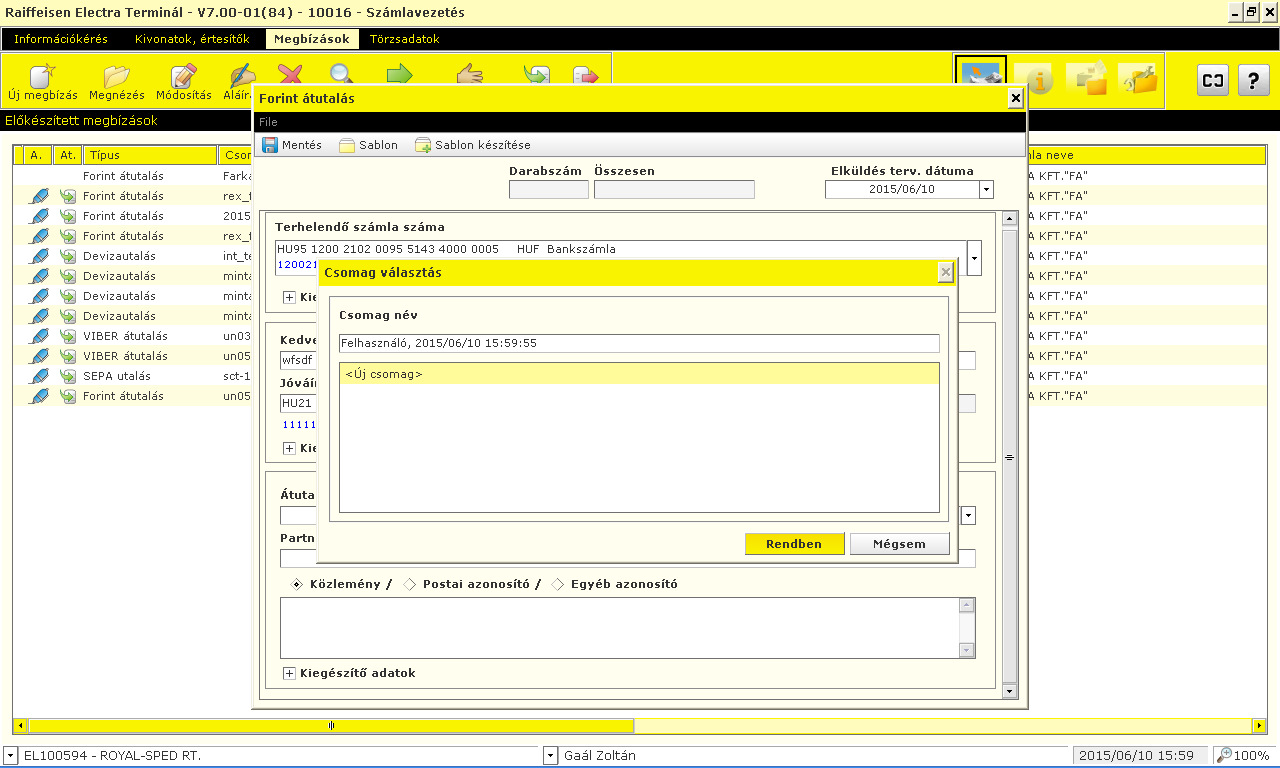Screen dimensions: 1280x768
Task: Click the zoom magnifier in the status bar
Action: pyautogui.click(x=1225, y=755)
